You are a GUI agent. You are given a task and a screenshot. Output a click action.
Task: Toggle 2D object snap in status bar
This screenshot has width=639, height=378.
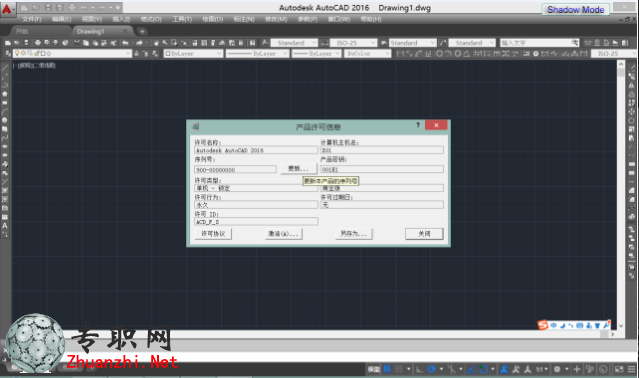tap(483, 369)
